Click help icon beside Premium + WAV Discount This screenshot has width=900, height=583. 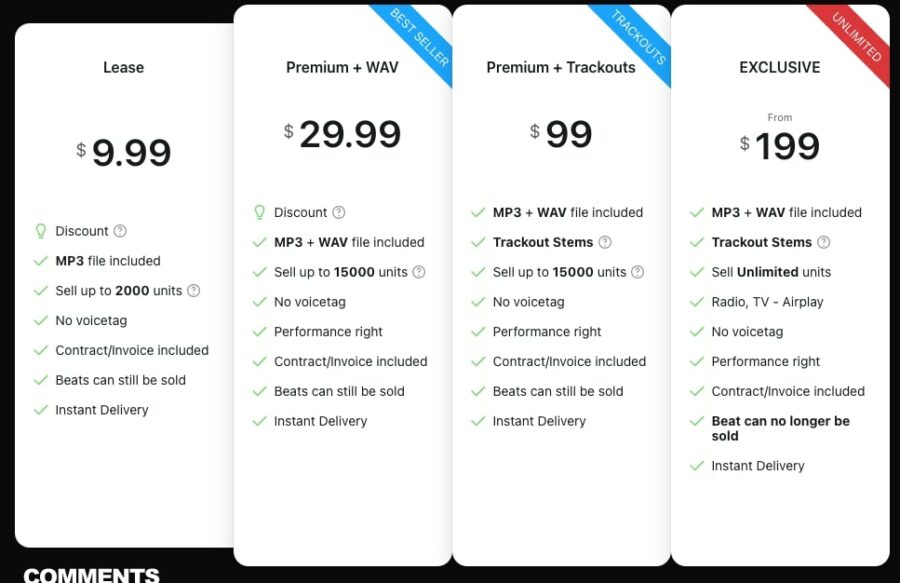(339, 212)
